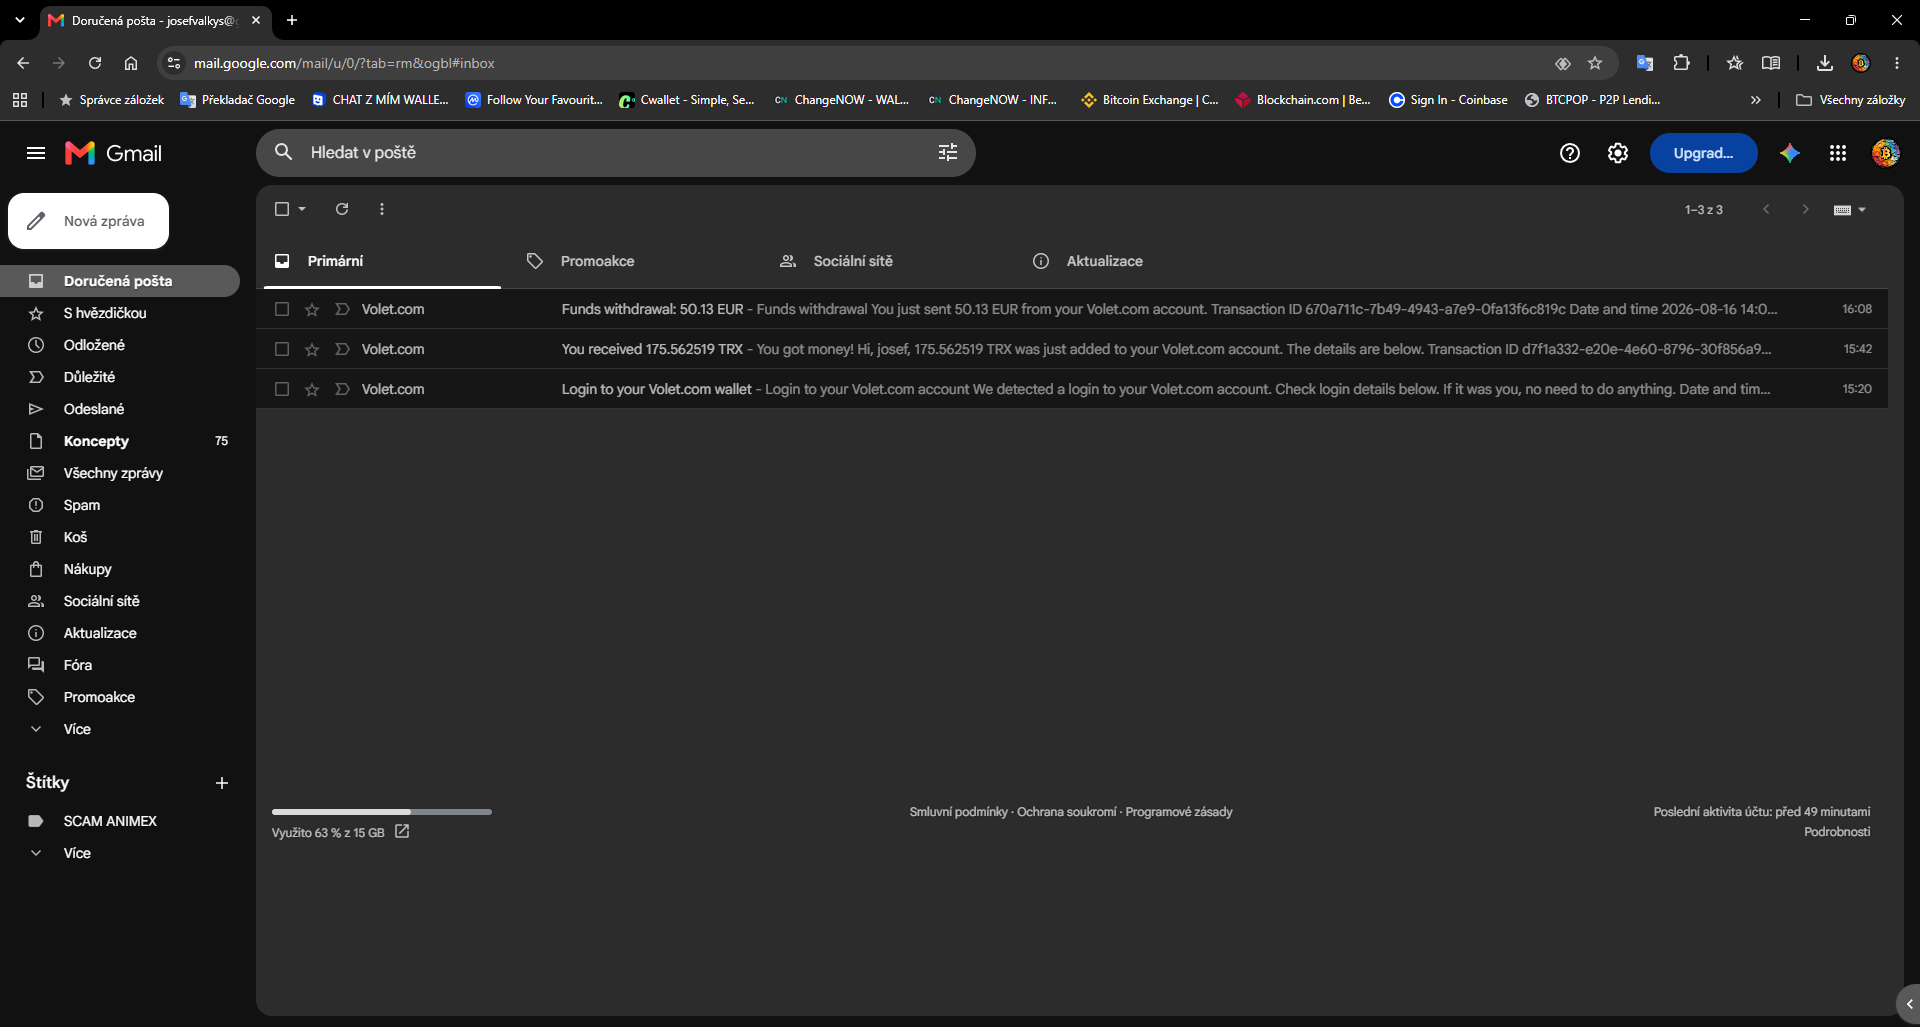Open the Gmail support help icon

tap(1569, 153)
